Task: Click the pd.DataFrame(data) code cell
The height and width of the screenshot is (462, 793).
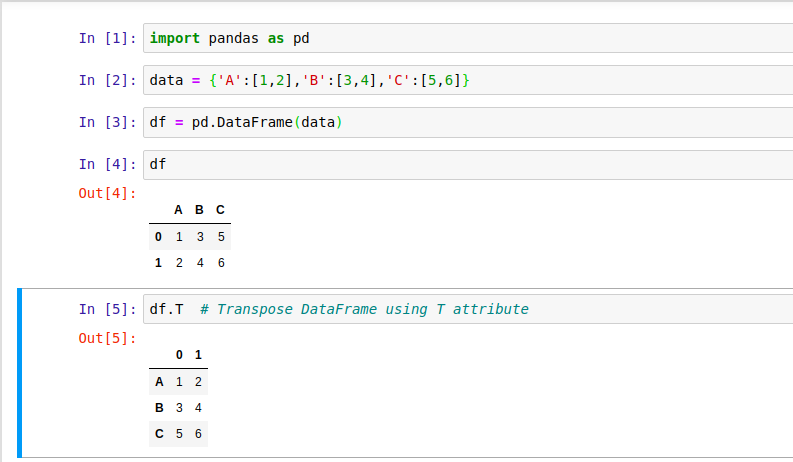Action: coord(468,122)
